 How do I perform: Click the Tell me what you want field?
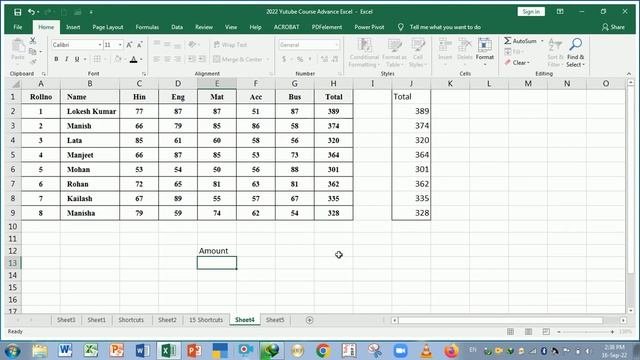[445, 27]
